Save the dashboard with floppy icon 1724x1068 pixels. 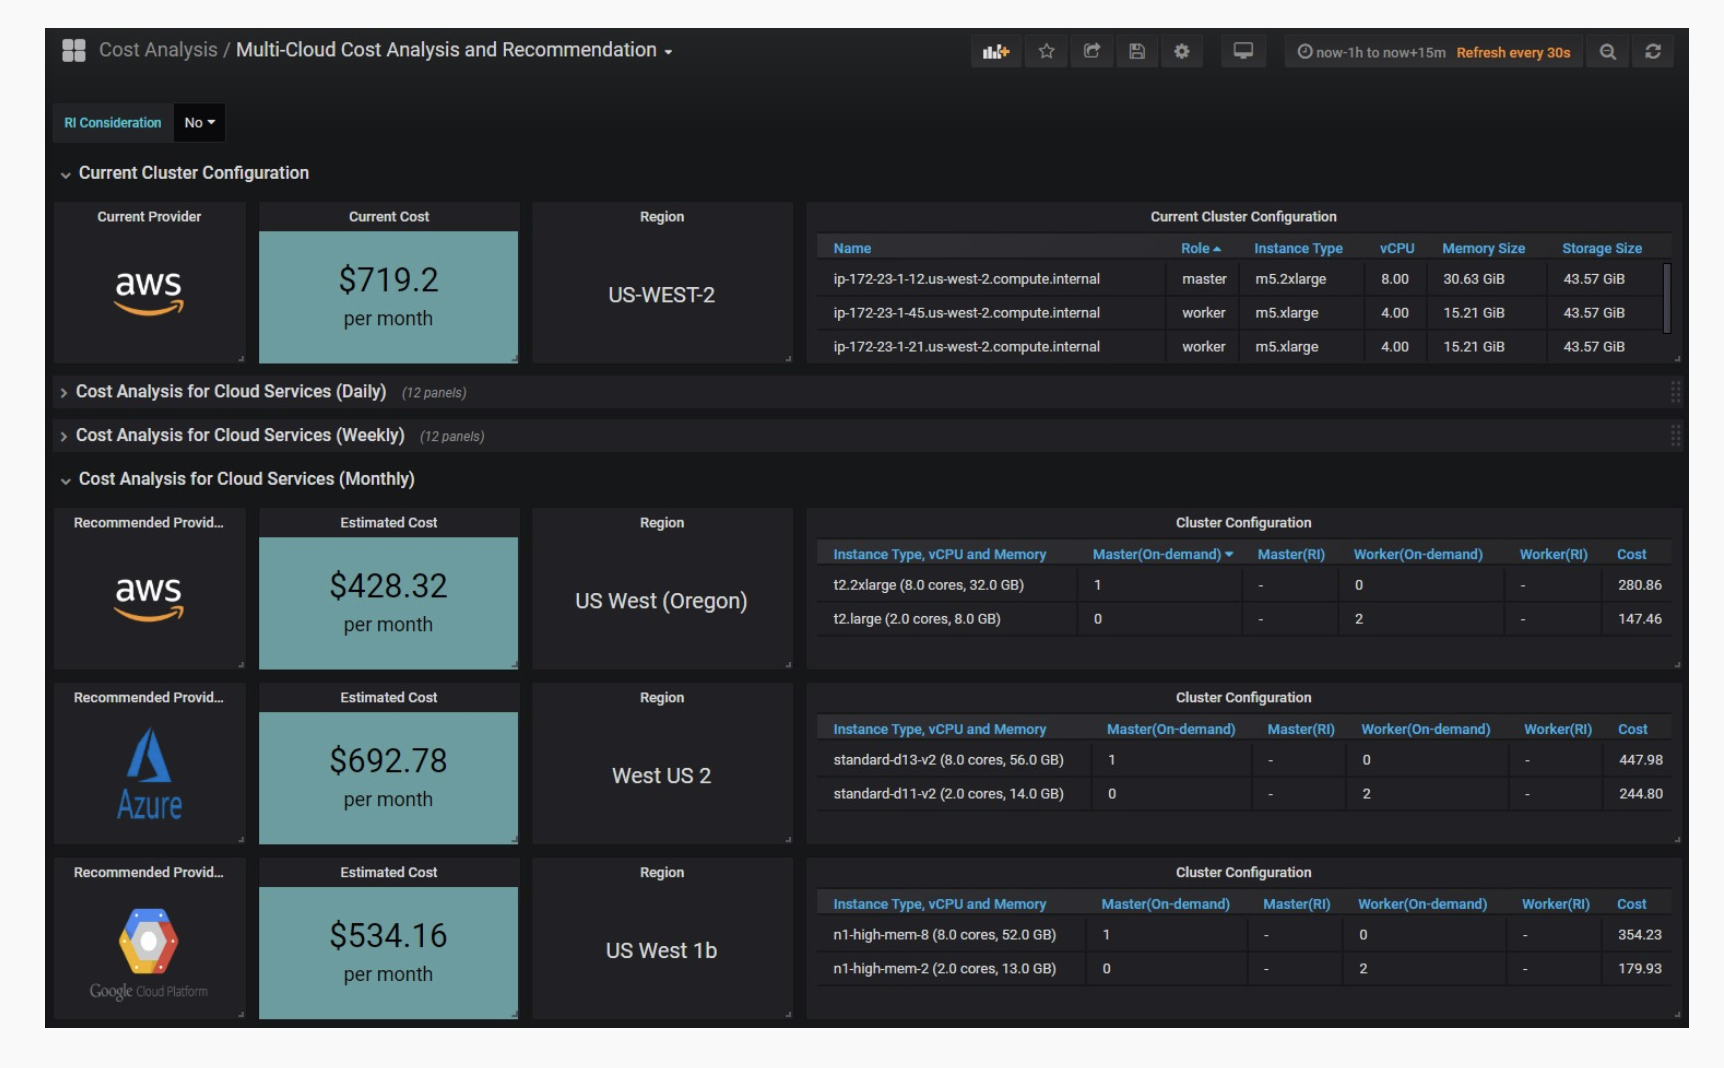(x=1137, y=52)
